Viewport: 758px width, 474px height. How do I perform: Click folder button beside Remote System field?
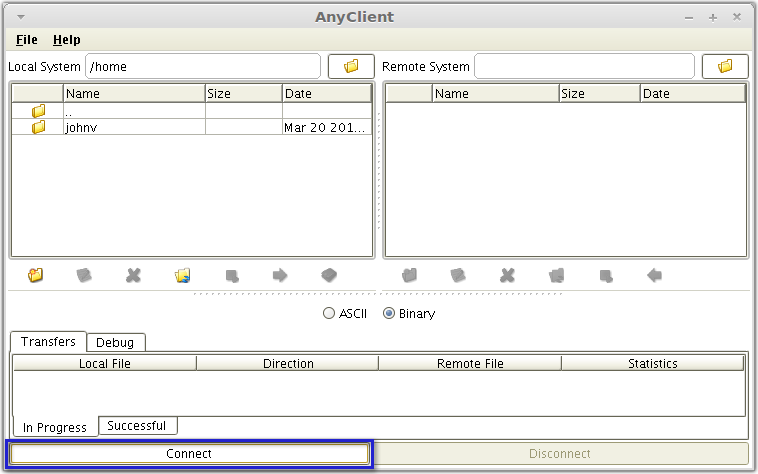point(725,66)
